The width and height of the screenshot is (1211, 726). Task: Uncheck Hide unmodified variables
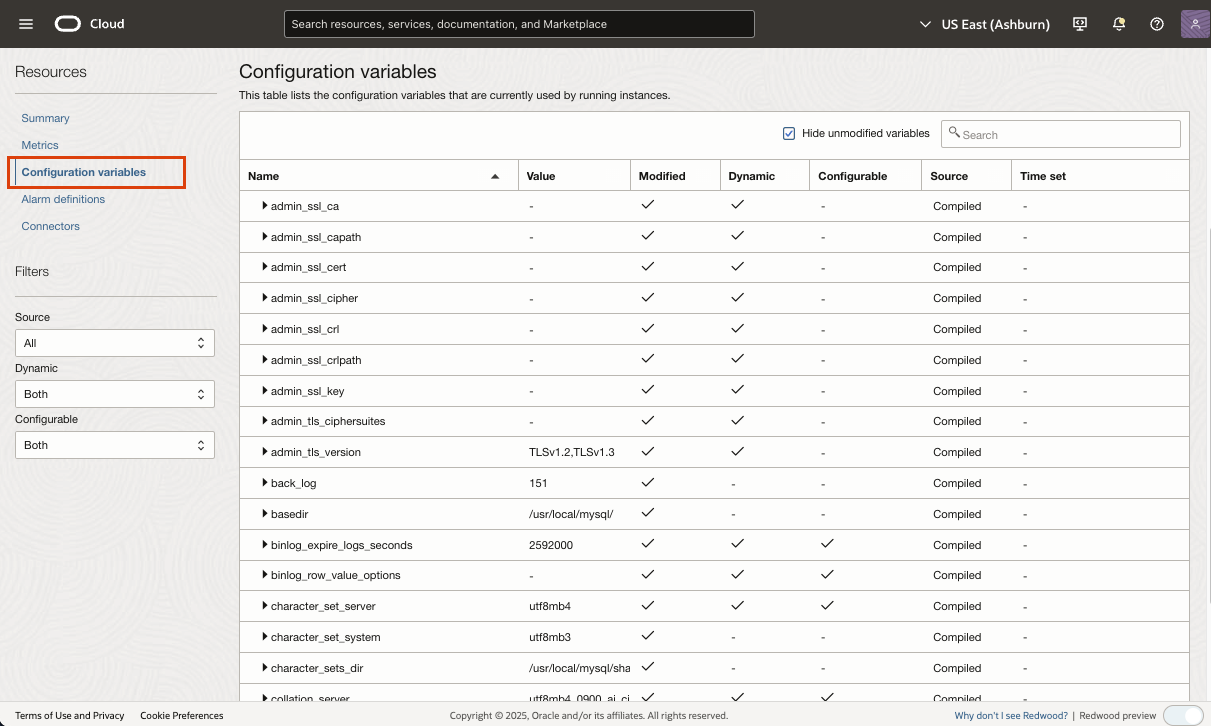789,132
